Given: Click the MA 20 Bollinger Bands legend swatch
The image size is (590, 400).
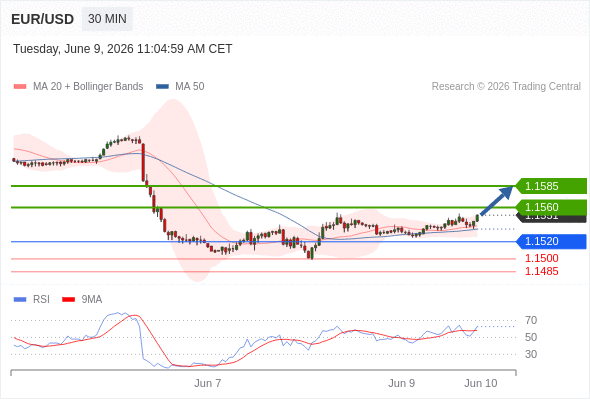Looking at the screenshot, I should pyautogui.click(x=20, y=87).
